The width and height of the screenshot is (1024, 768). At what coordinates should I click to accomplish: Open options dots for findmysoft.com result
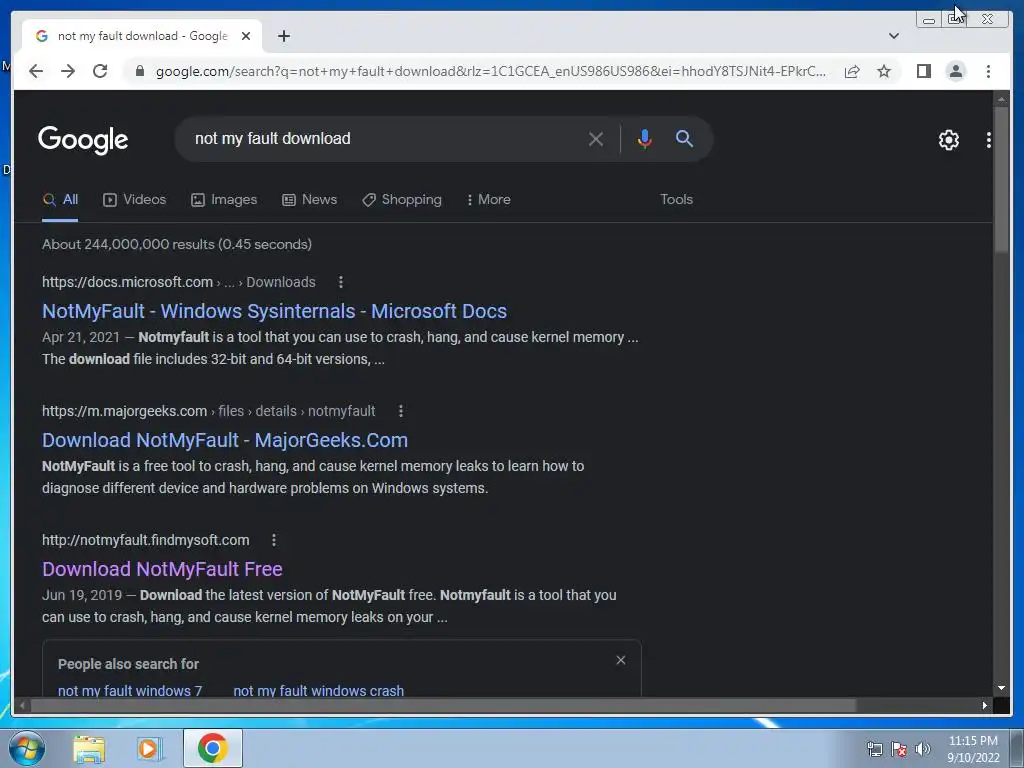tap(274, 541)
